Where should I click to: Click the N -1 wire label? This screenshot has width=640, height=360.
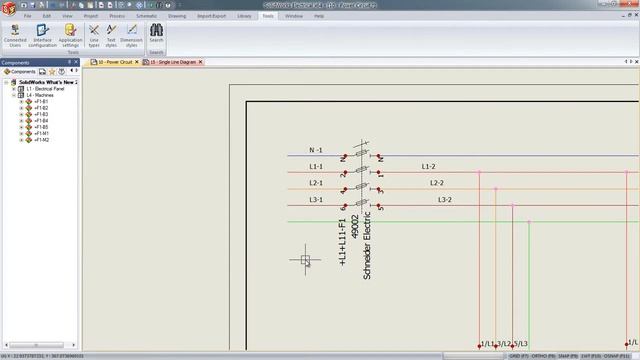pos(316,150)
